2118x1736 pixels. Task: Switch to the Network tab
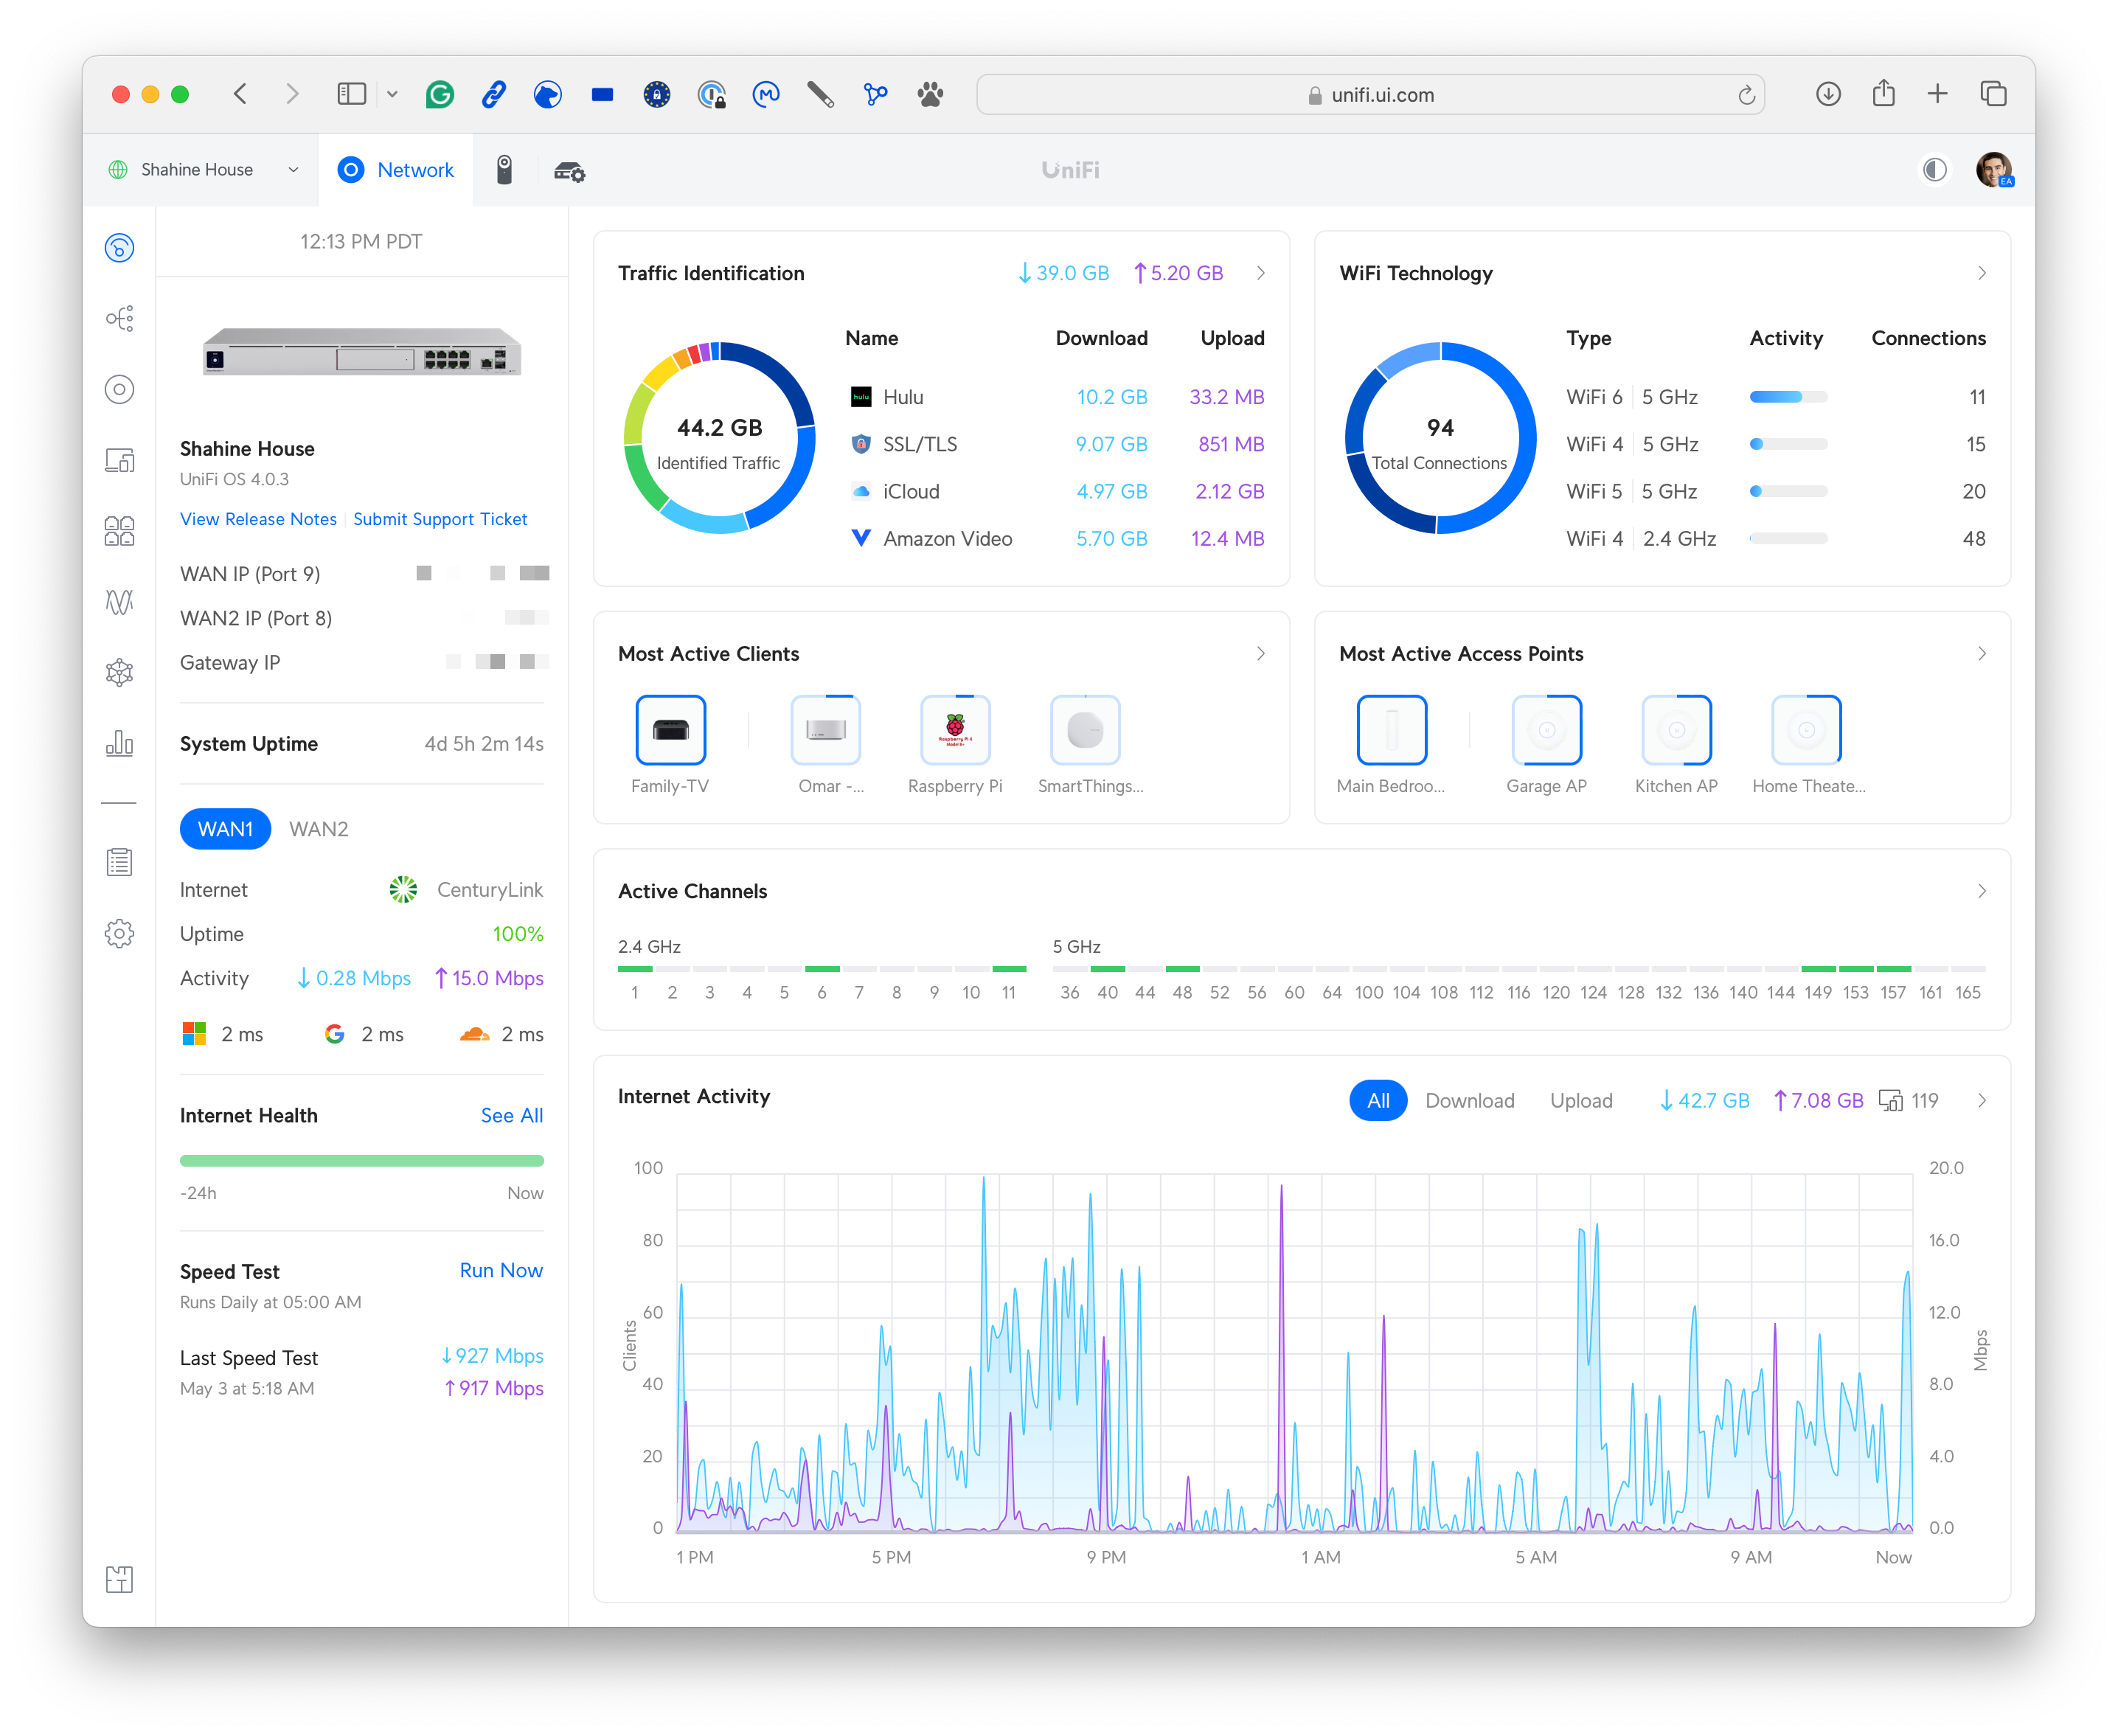click(x=396, y=170)
